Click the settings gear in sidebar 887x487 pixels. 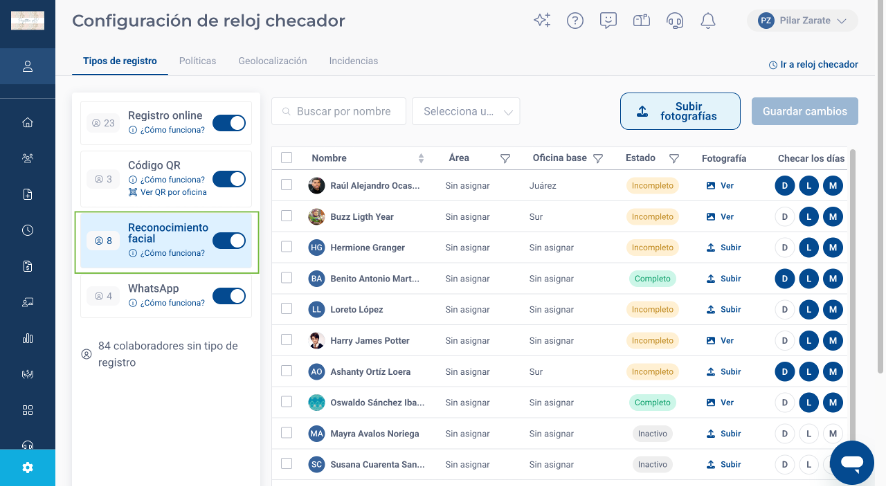click(27, 468)
